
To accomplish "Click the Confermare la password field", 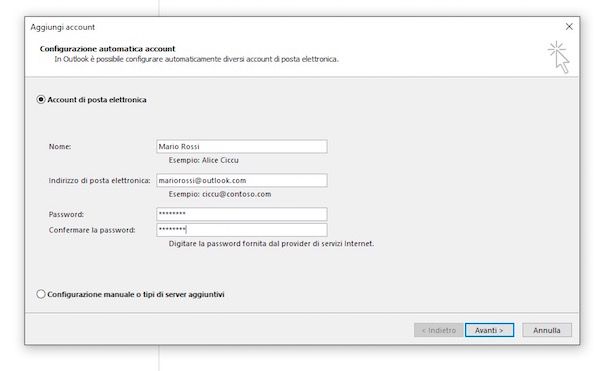I will click(x=242, y=230).
